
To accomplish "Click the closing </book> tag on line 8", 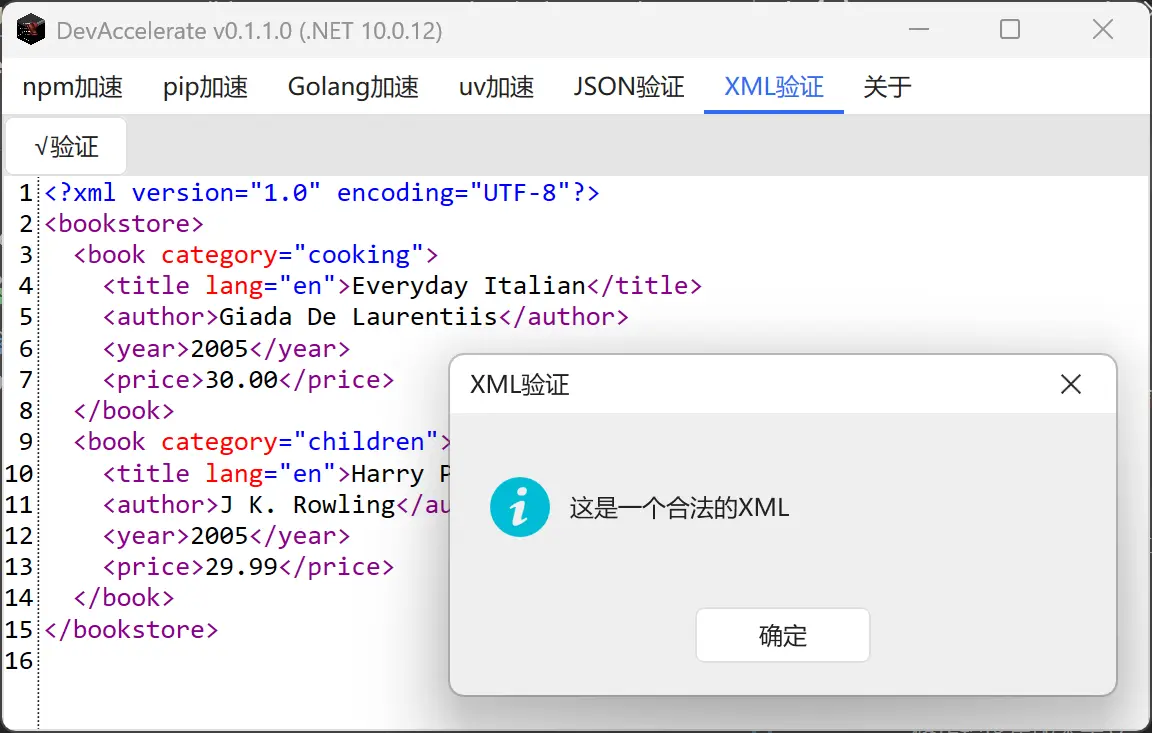I will (123, 411).
